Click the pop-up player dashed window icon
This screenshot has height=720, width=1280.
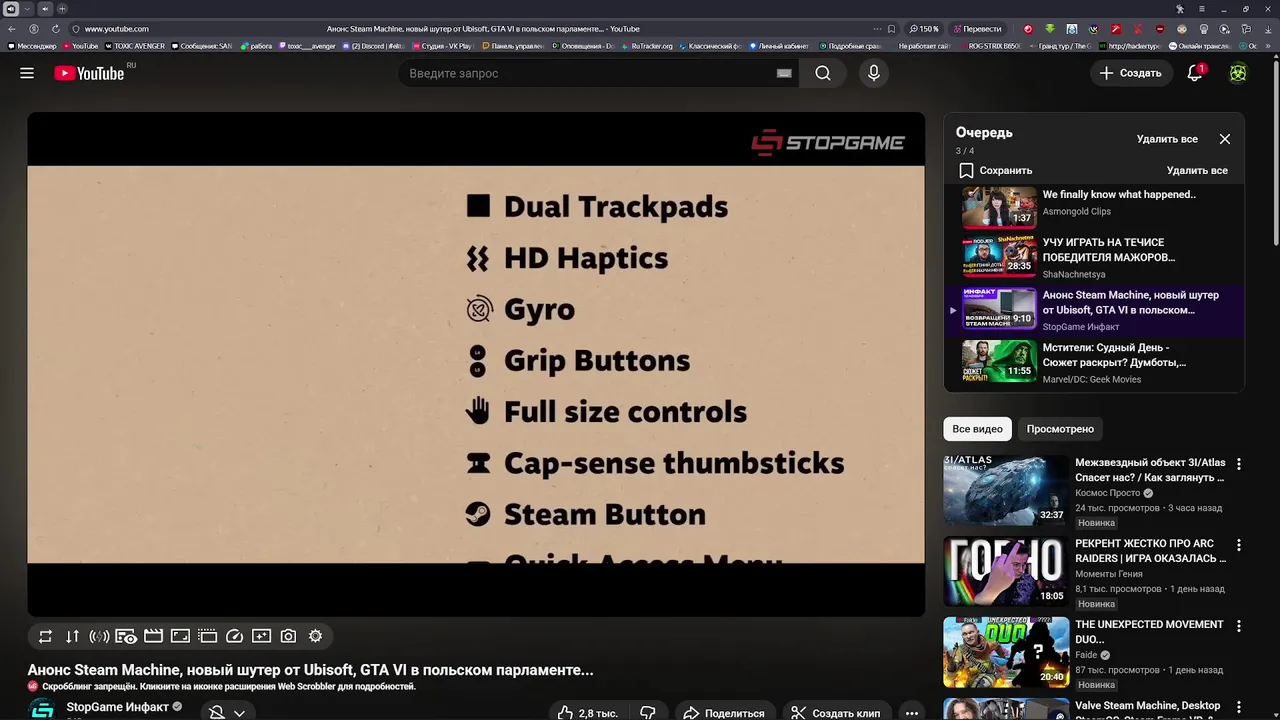pyautogui.click(x=207, y=636)
